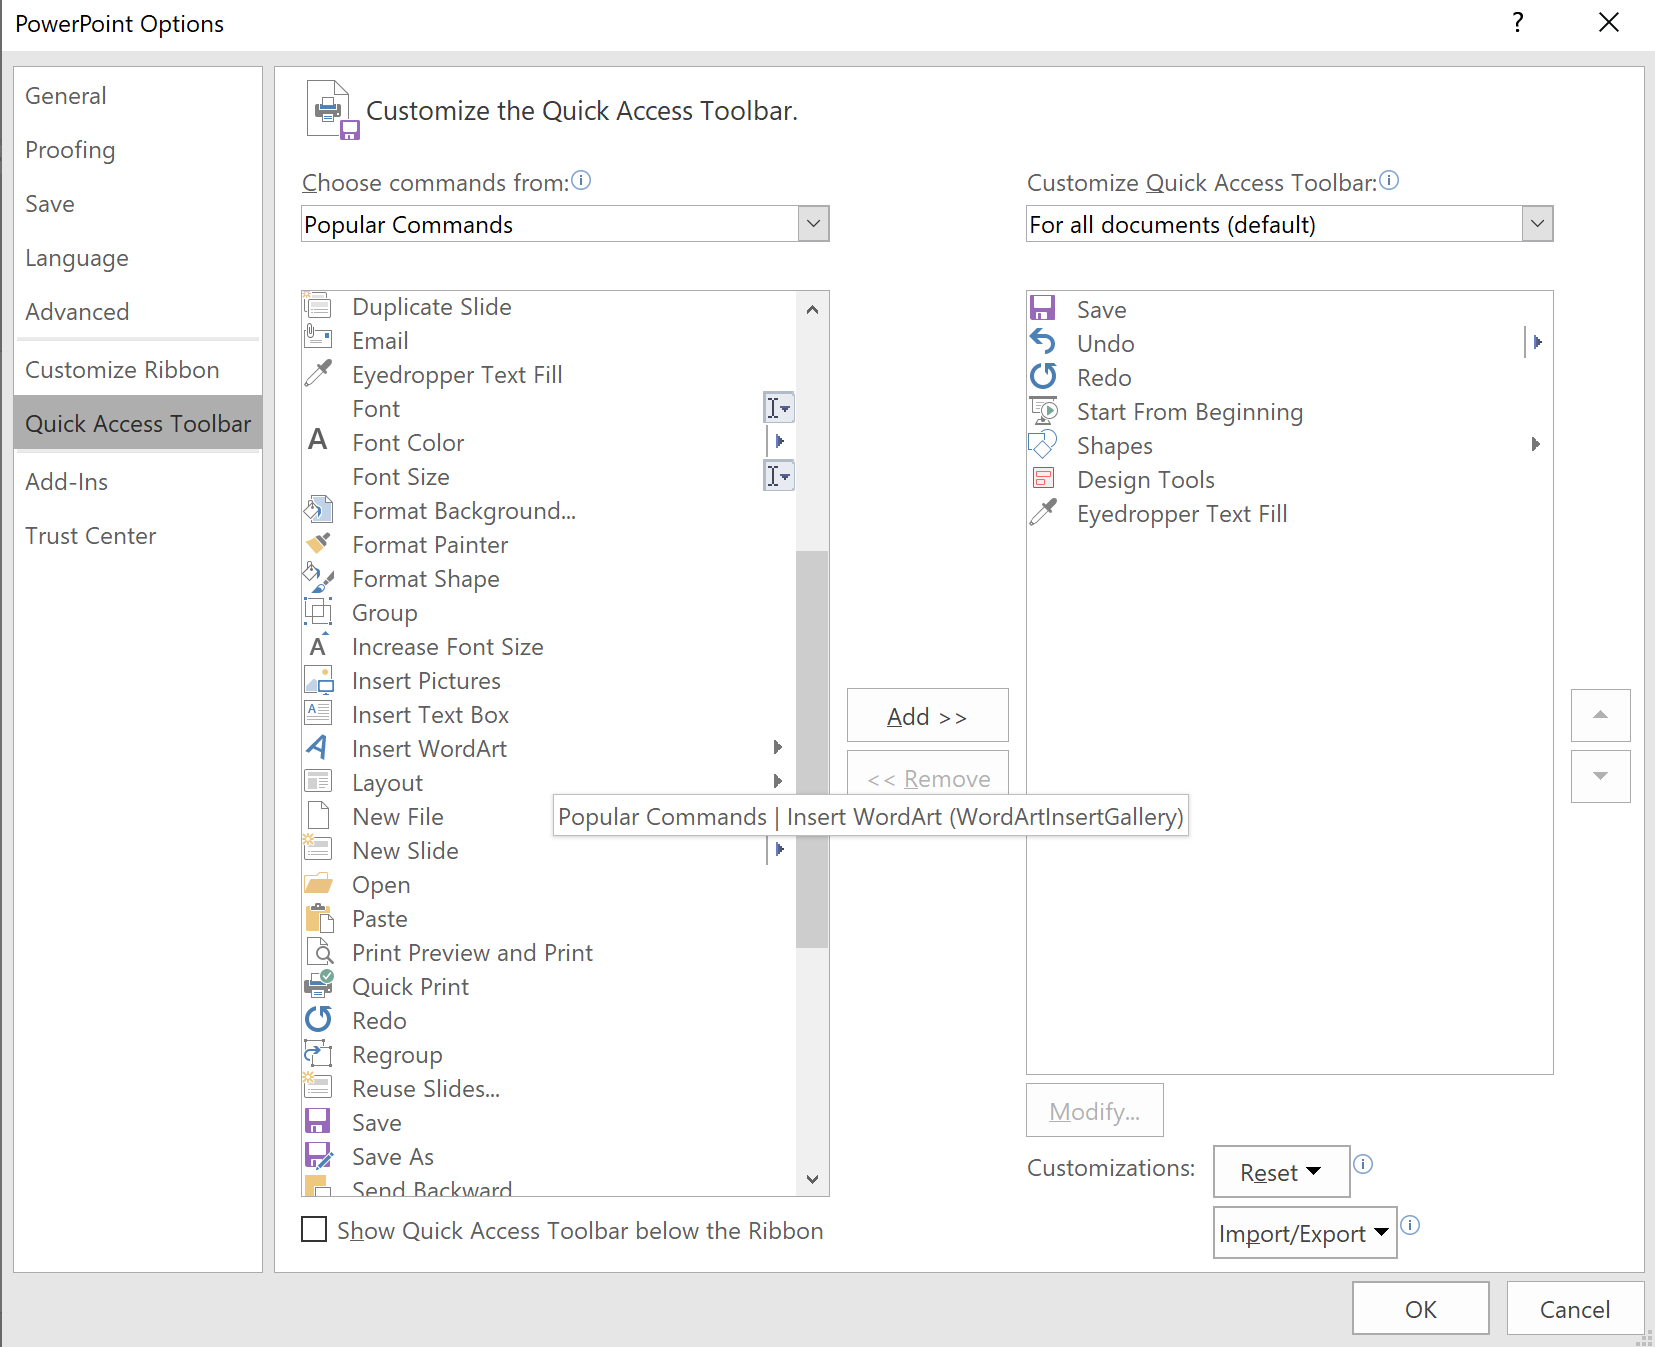Select Regroup command icon
This screenshot has width=1655, height=1347.
pos(318,1053)
